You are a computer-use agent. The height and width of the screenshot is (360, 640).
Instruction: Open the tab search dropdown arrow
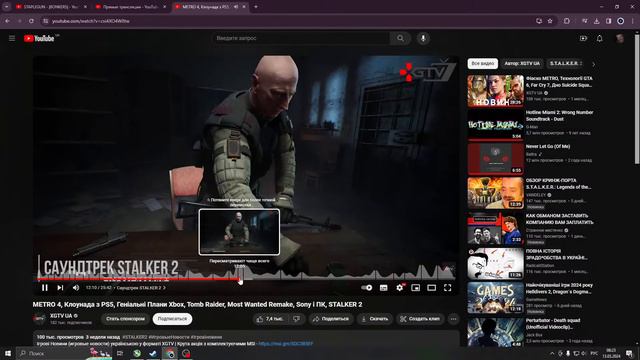click(7, 7)
